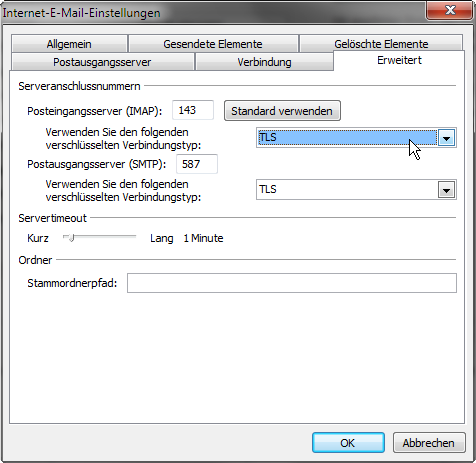Expand the IMAP encryption dropdown arrow
The width and height of the screenshot is (476, 463).
click(x=446, y=138)
